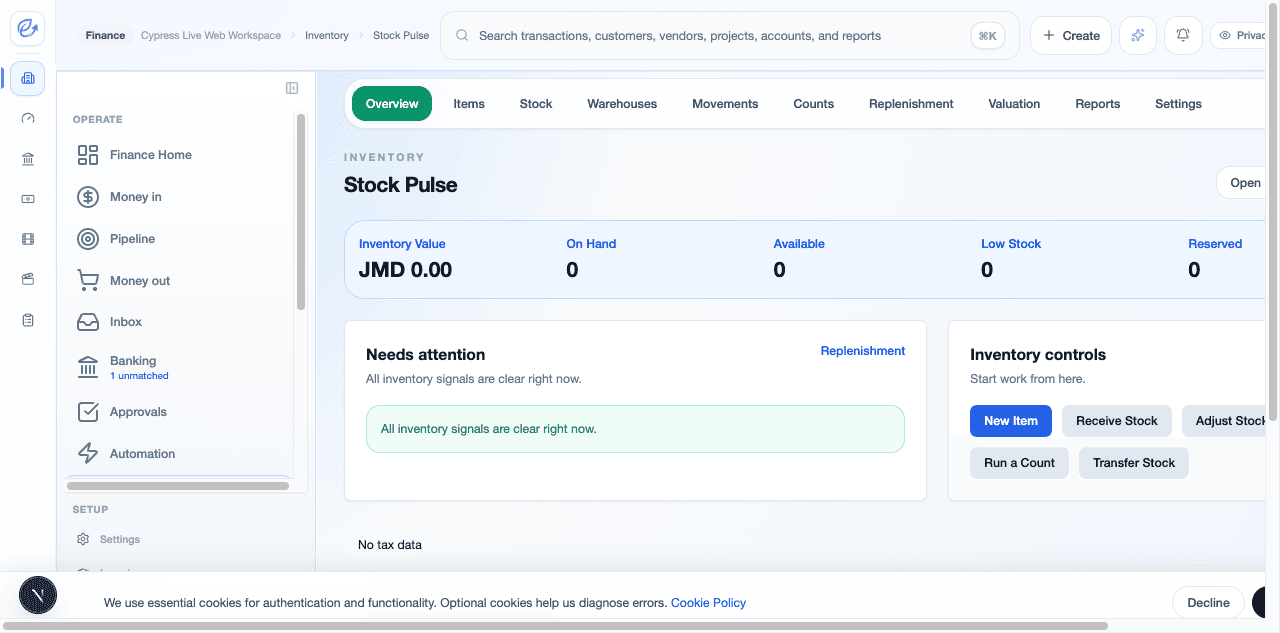Open the bank columns rail icon
This screenshot has height=633, width=1280.
tap(28, 159)
